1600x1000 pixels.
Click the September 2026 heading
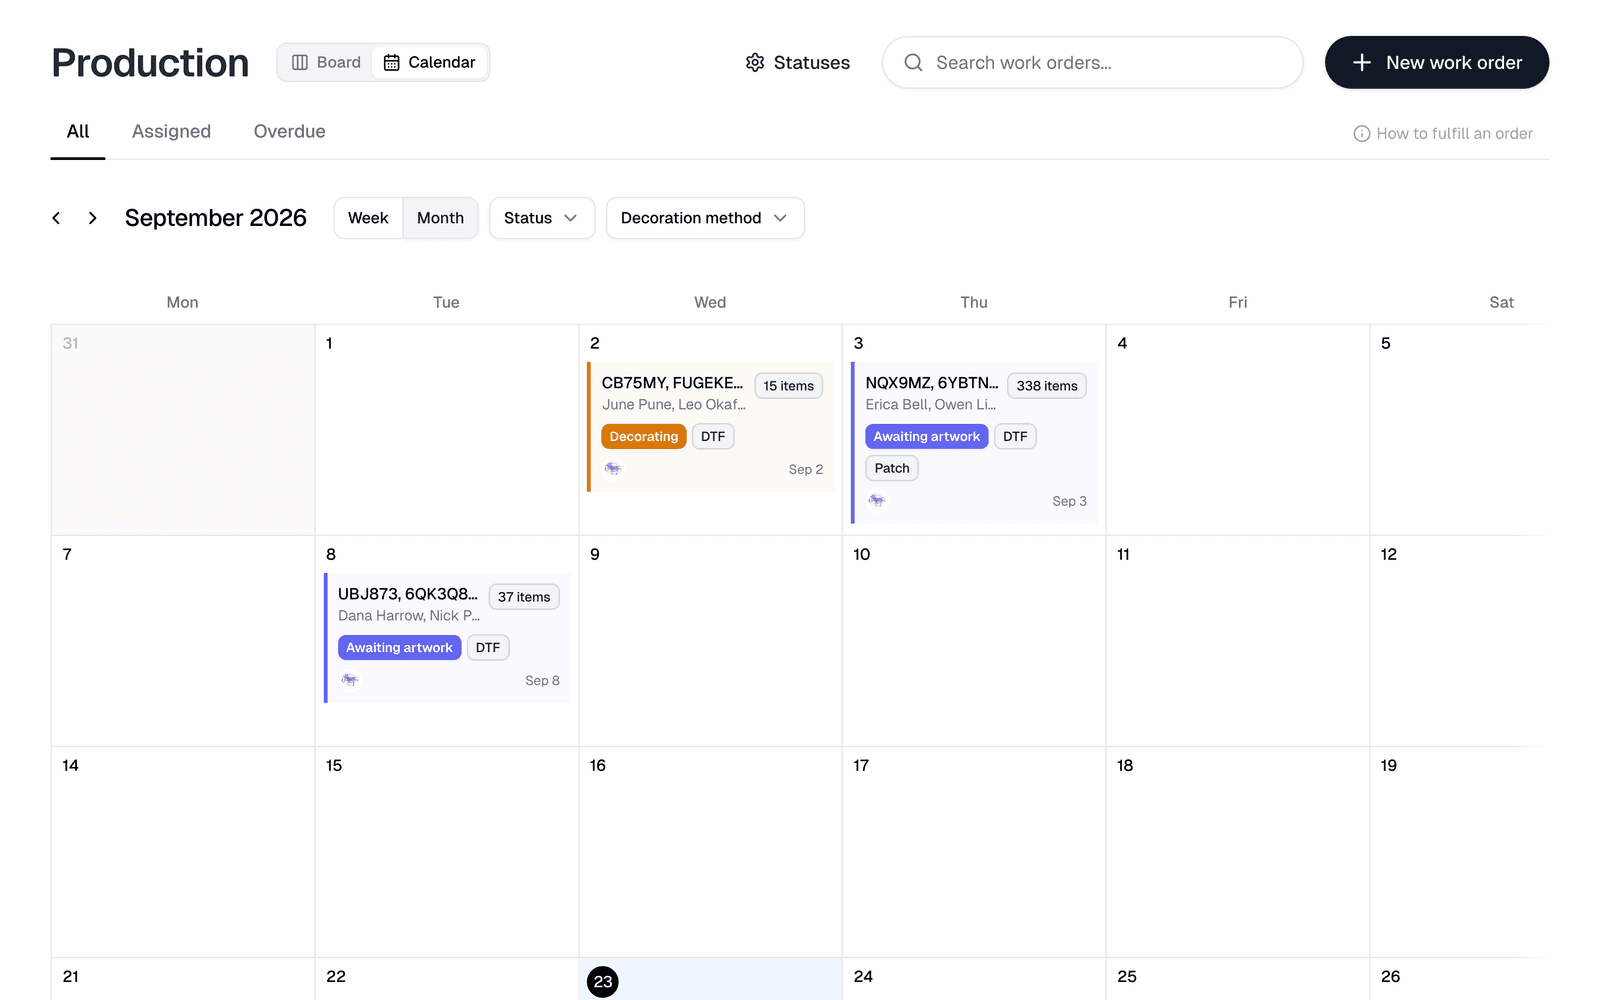click(216, 218)
